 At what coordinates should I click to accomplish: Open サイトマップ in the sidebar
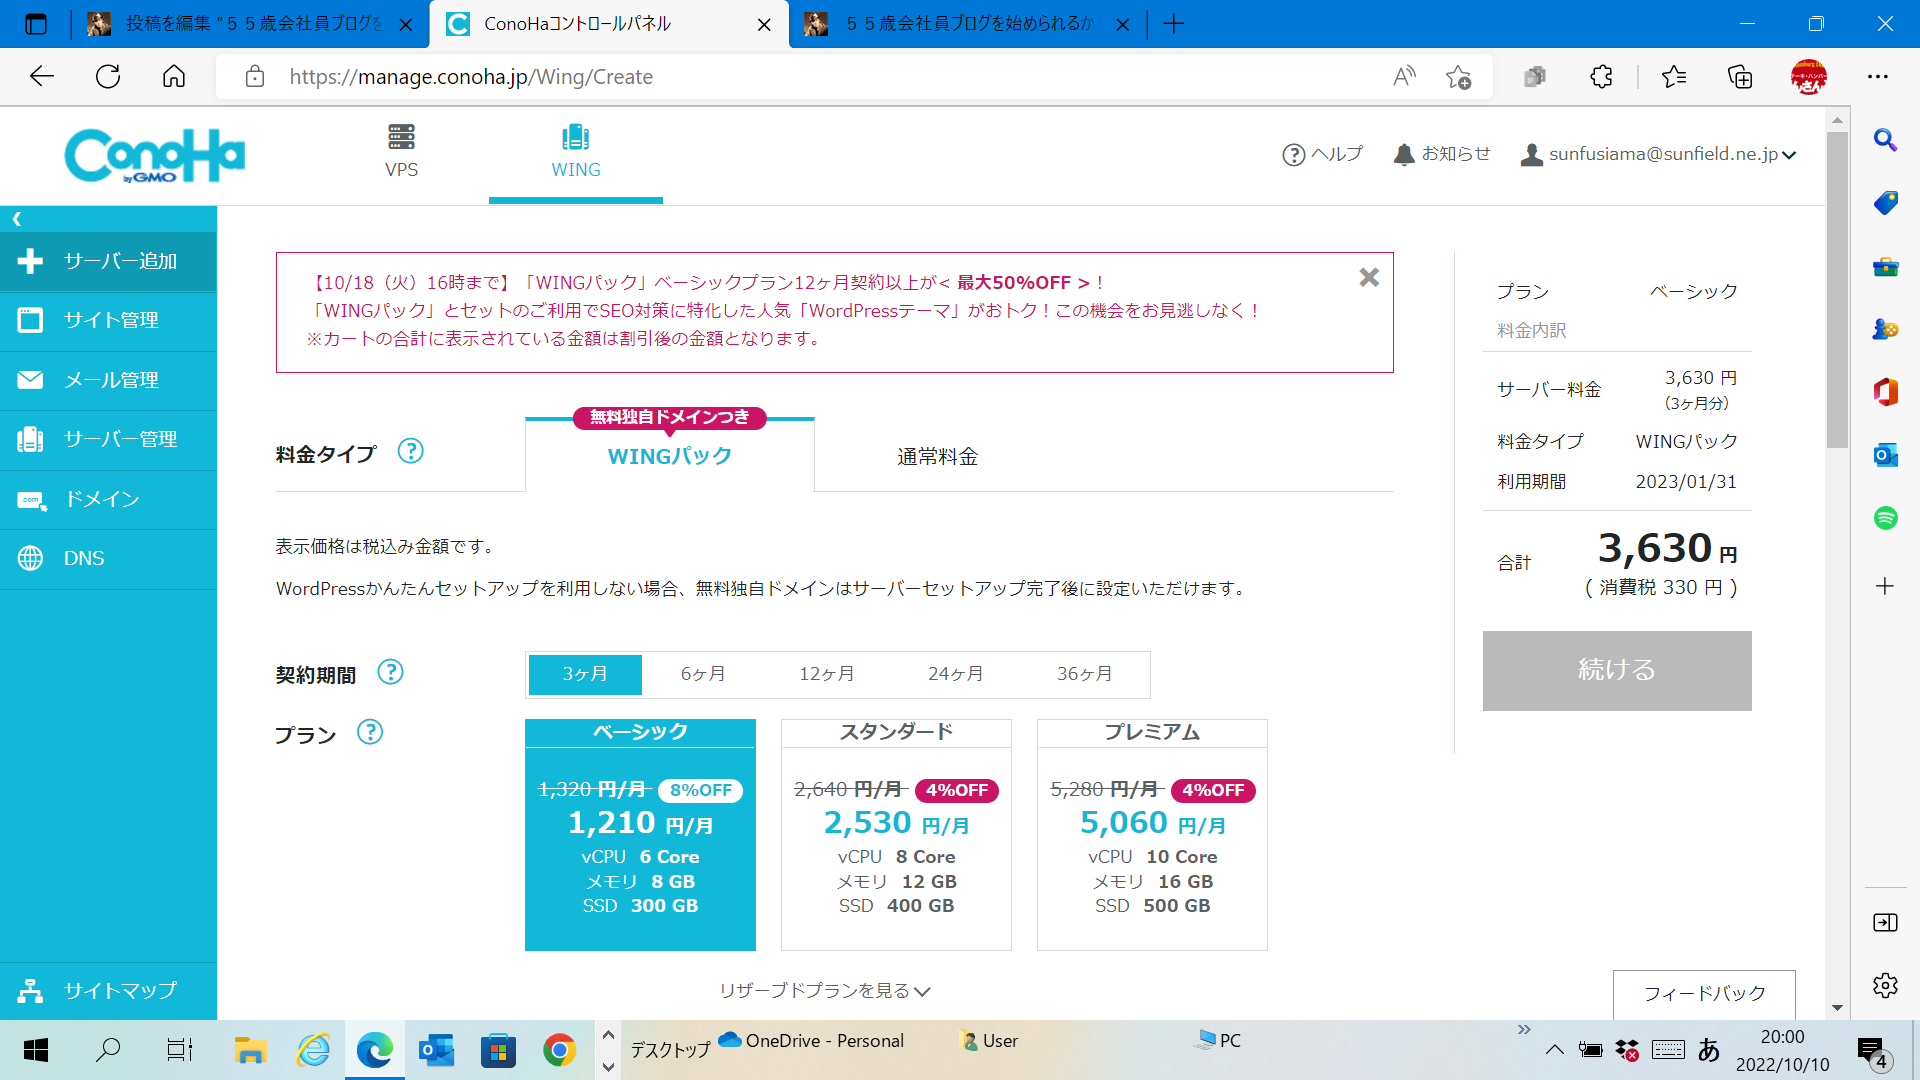108,991
